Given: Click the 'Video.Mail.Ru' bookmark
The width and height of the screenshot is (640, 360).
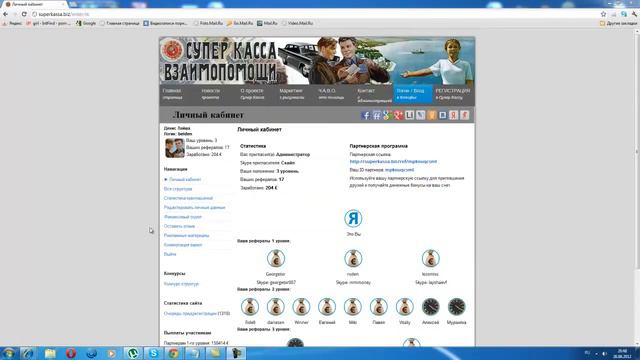Looking at the screenshot, I should 297,23.
